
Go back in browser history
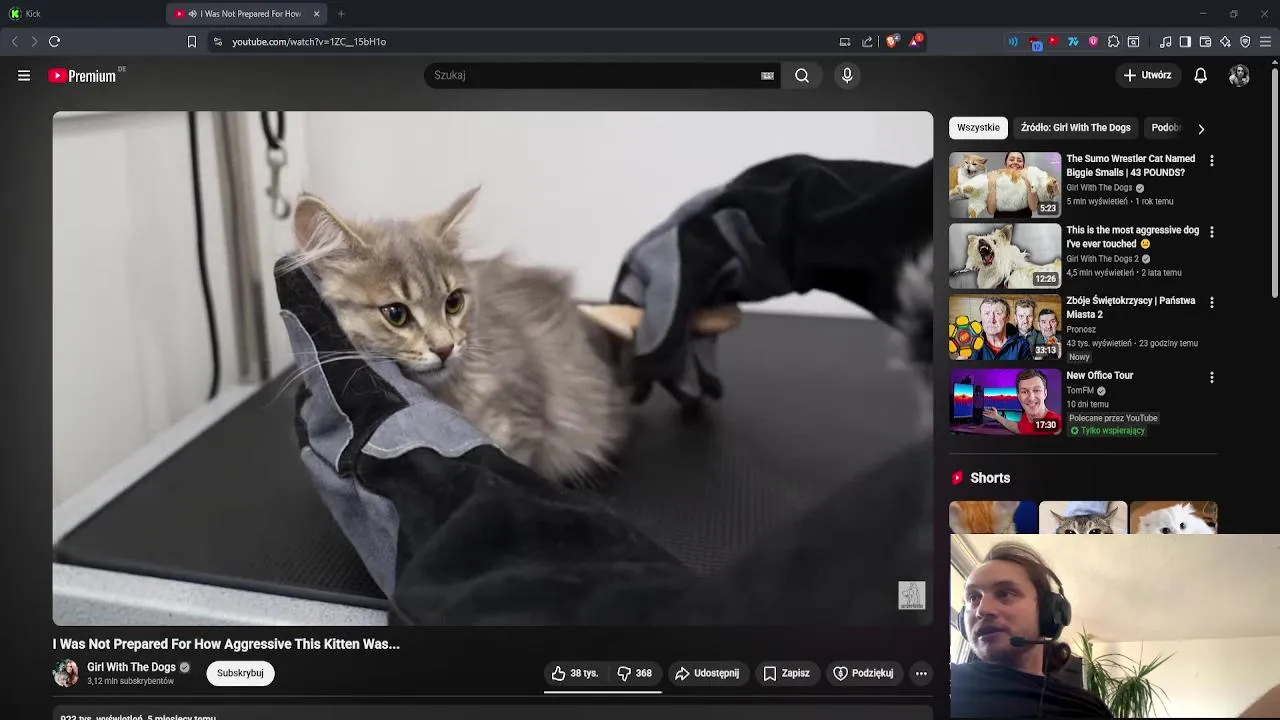point(14,41)
